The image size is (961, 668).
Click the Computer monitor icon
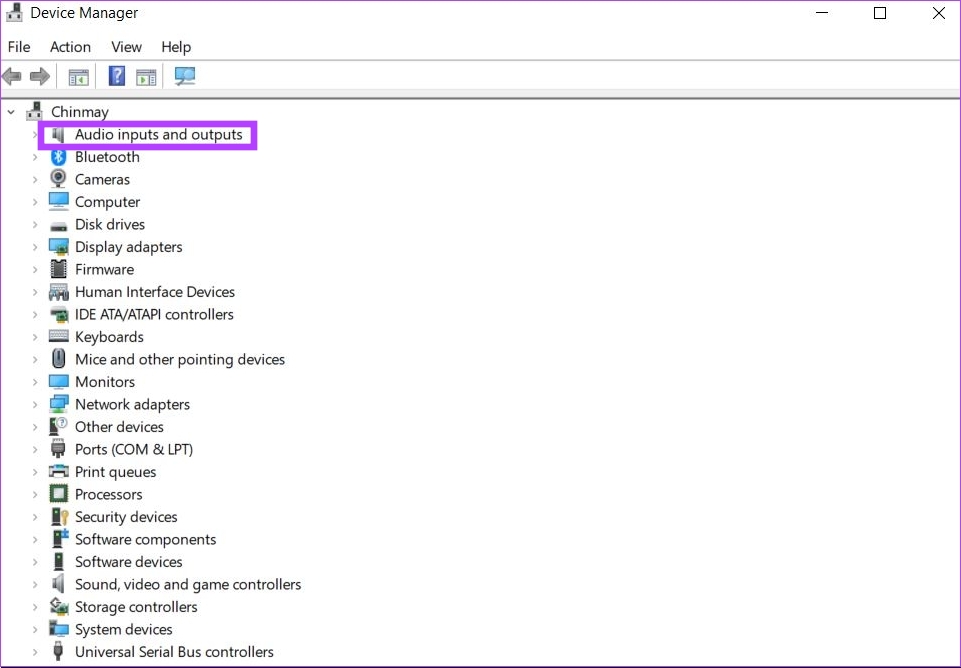tap(59, 201)
